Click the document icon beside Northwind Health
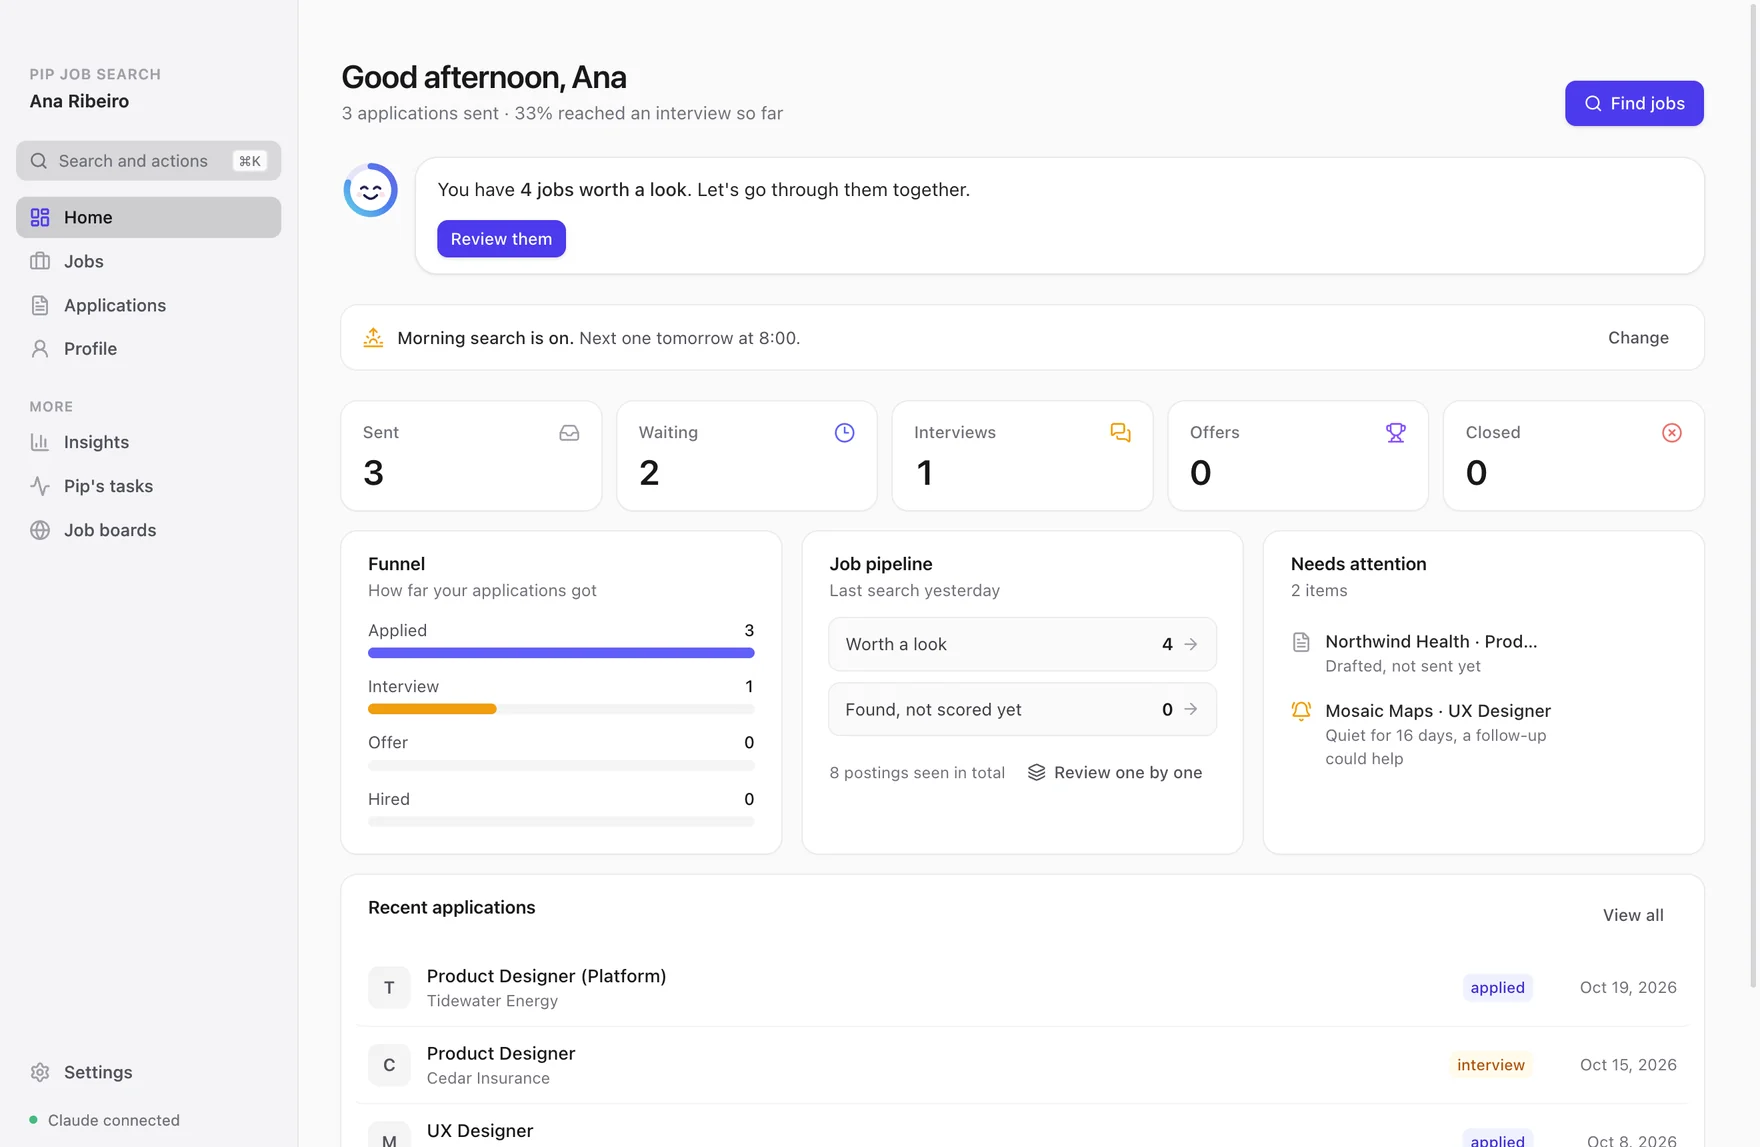This screenshot has height=1147, width=1760. (x=1301, y=642)
